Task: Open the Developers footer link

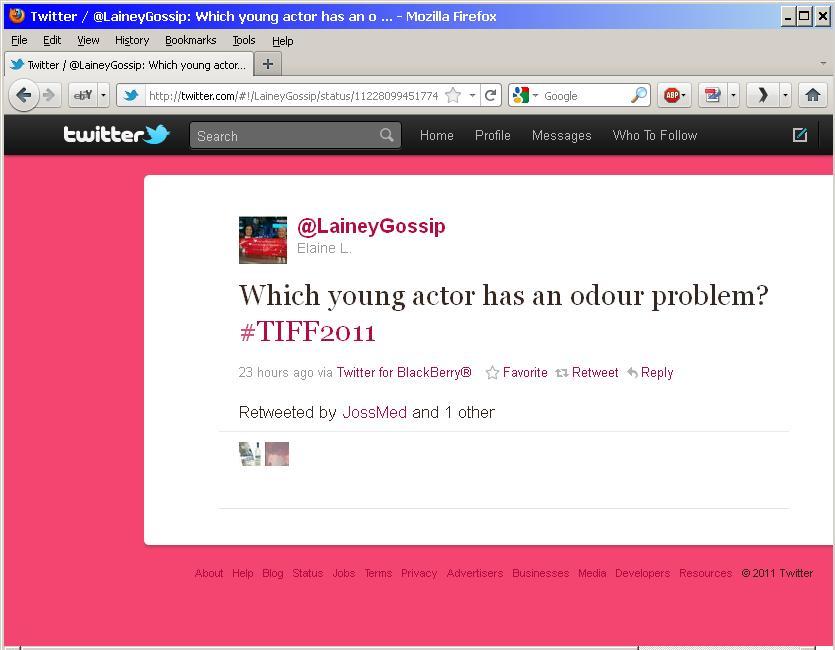Action: click(x=643, y=573)
